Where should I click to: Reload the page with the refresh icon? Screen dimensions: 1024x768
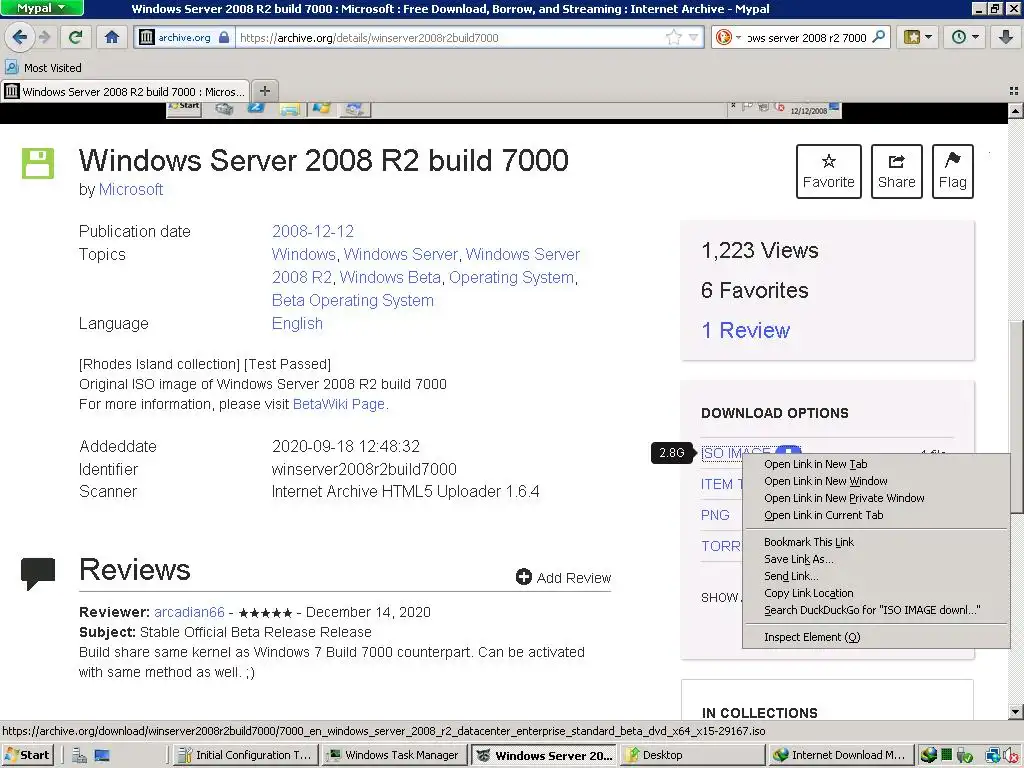[76, 37]
